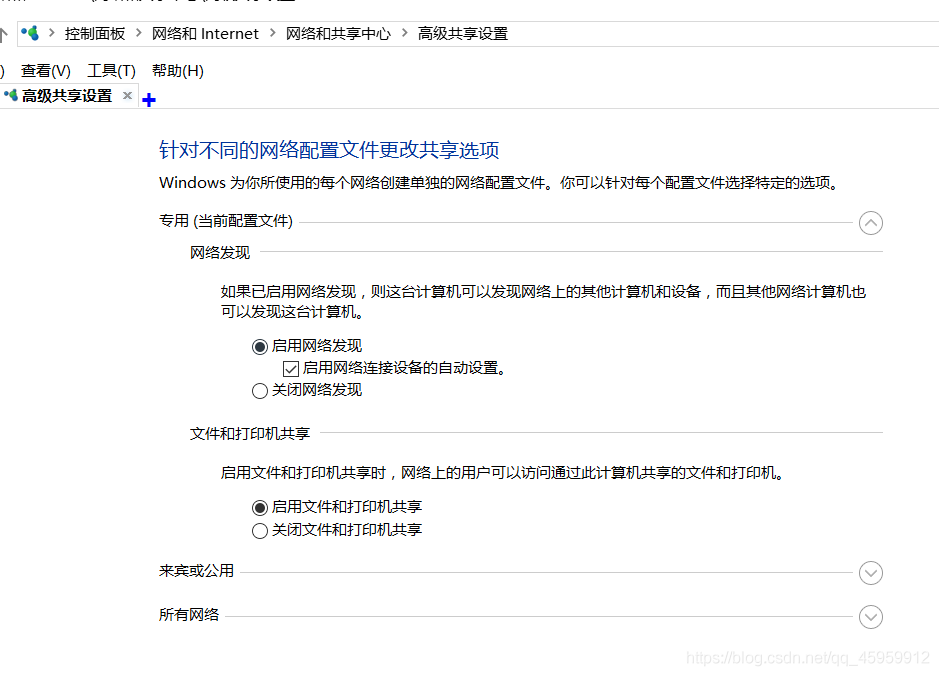Screen dimensions: 939x676
Task: Open dropdown arrow before 控制面板 breadcrumb
Action: 52,33
